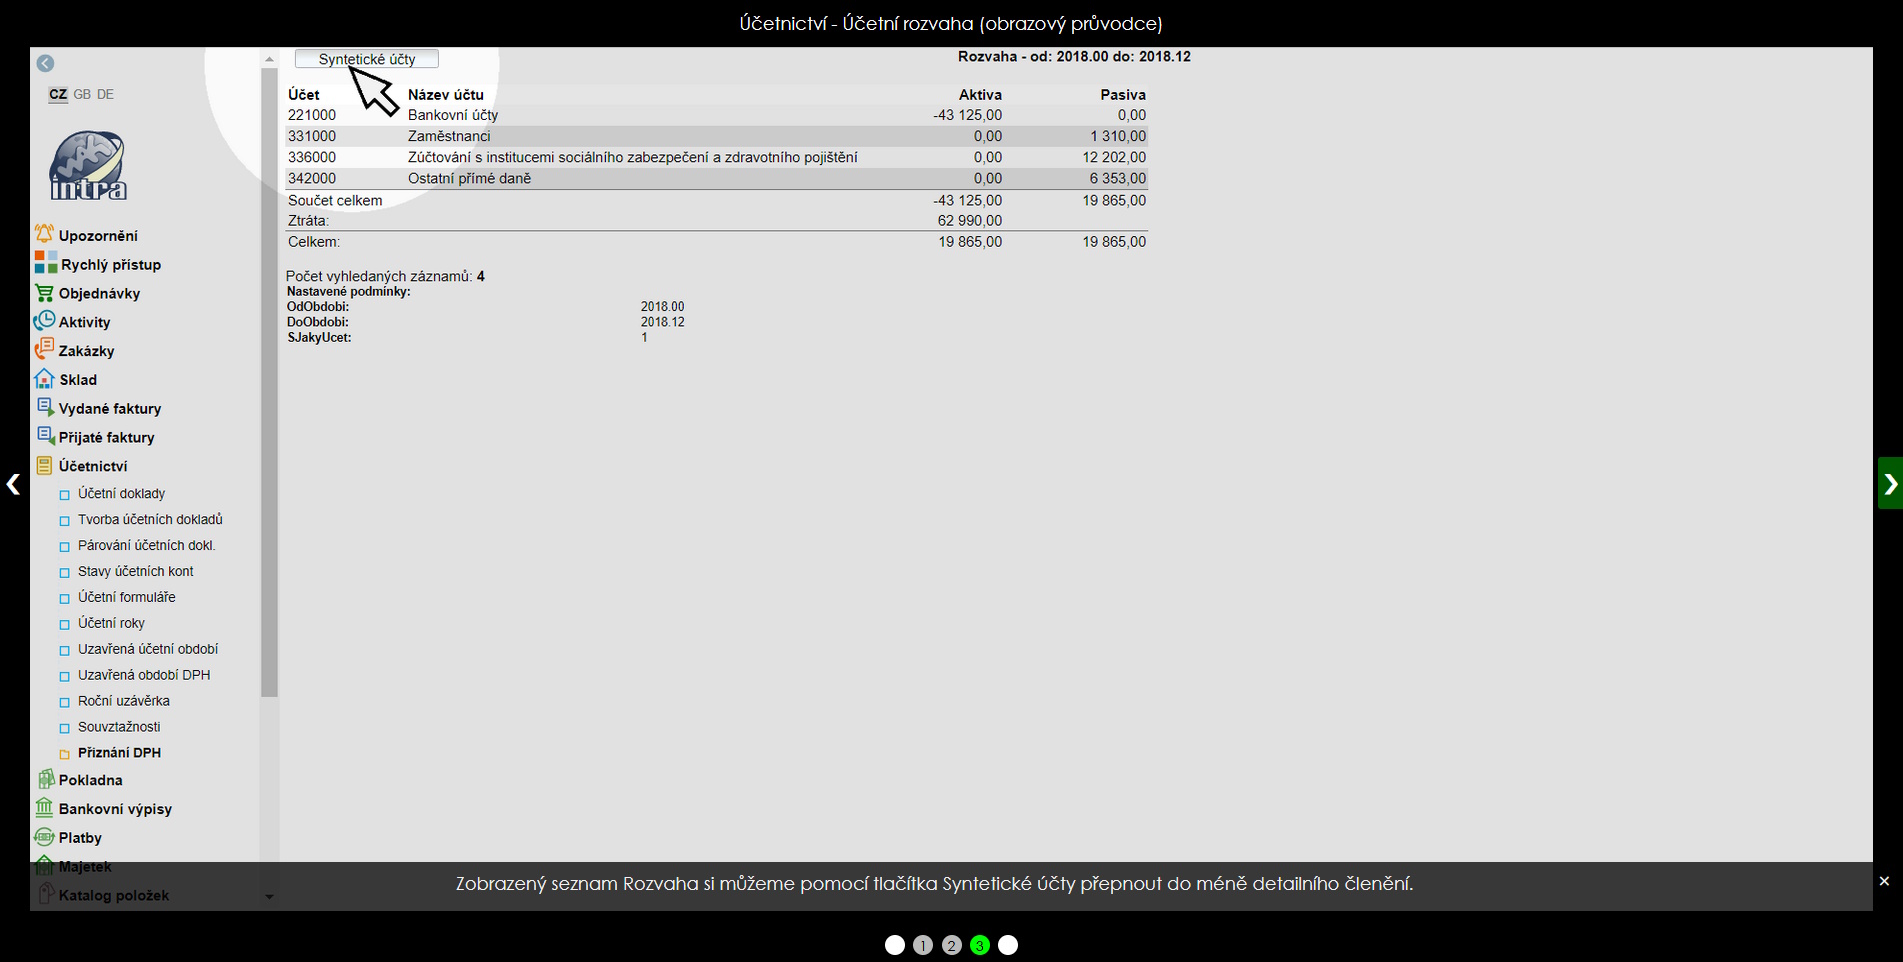Viewport: 1903px width, 962px height.
Task: Open Účetní doklady submenu item
Action: (x=121, y=493)
